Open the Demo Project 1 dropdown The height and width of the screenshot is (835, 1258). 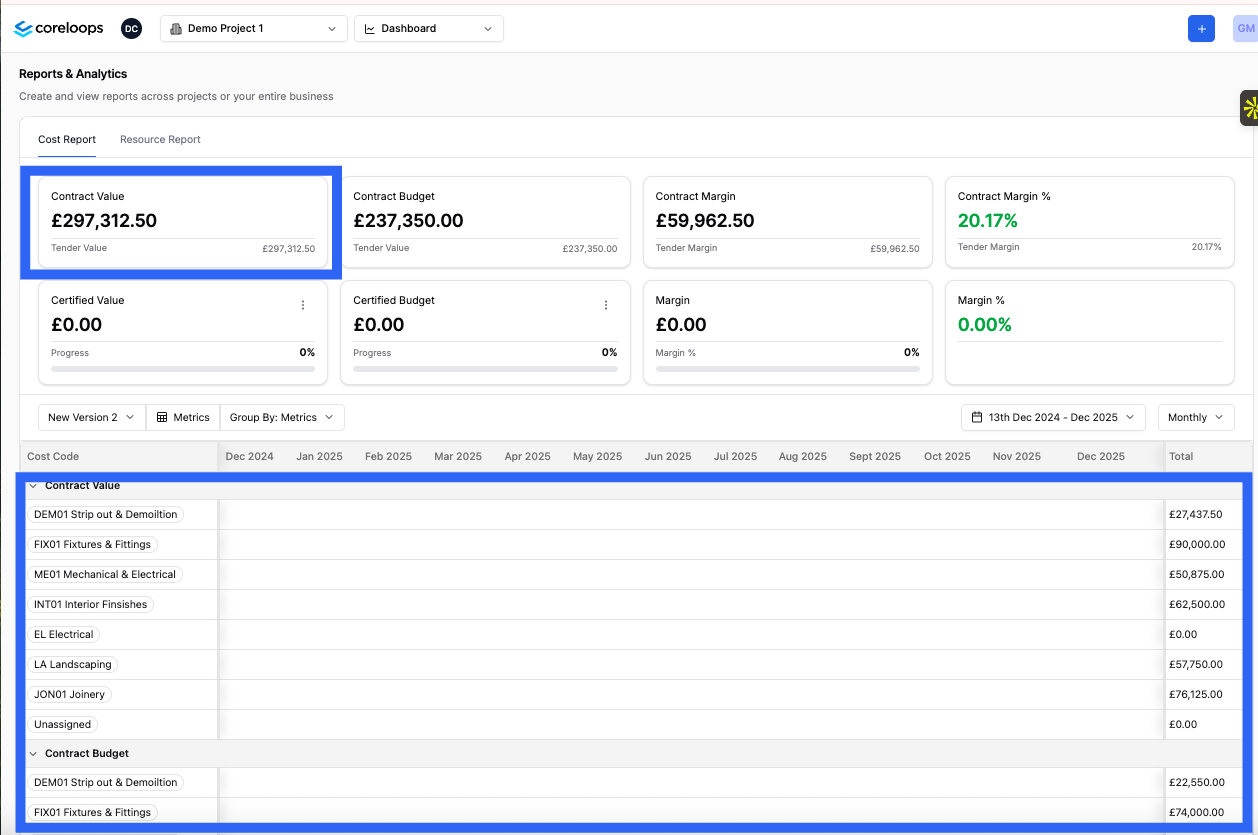[x=254, y=29]
